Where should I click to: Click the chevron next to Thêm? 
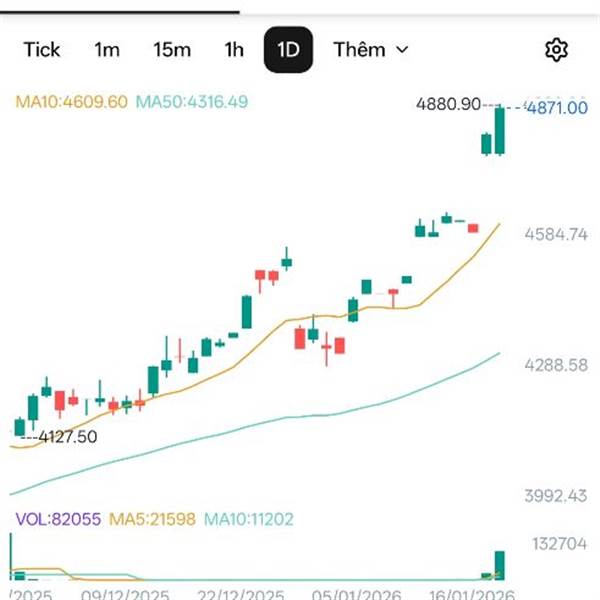(402, 49)
